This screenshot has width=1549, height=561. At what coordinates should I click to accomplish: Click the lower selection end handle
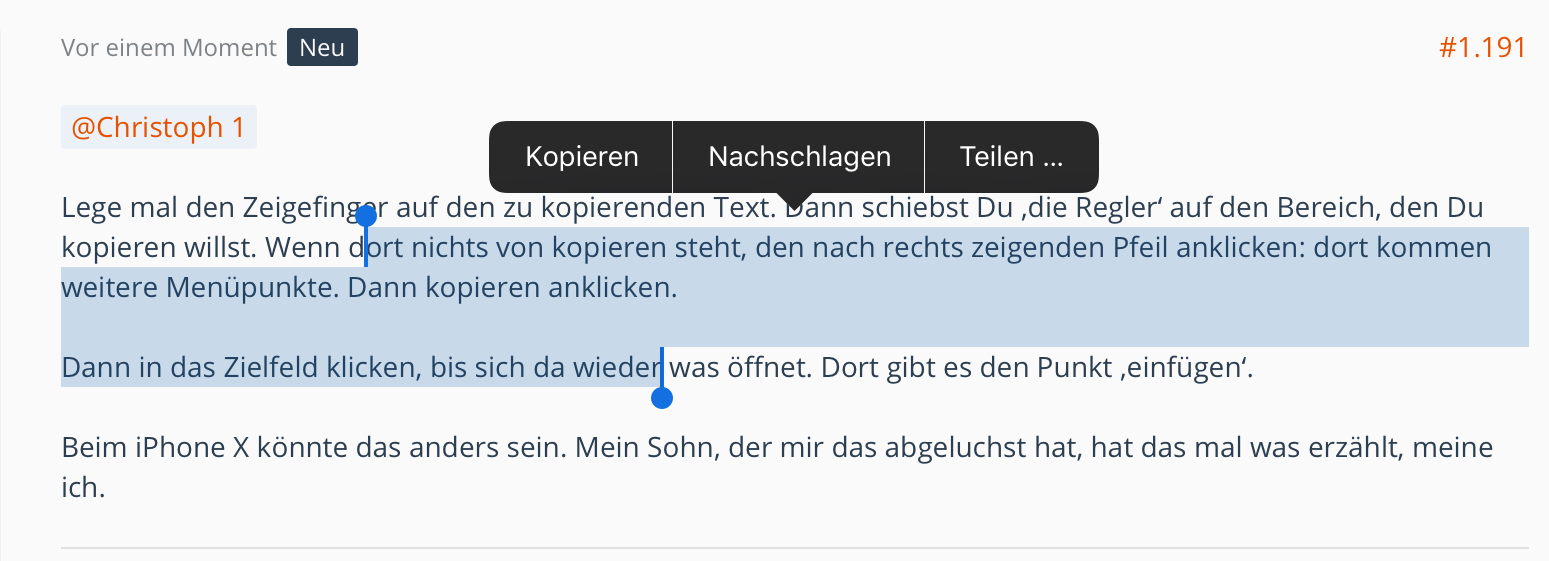pos(661,398)
